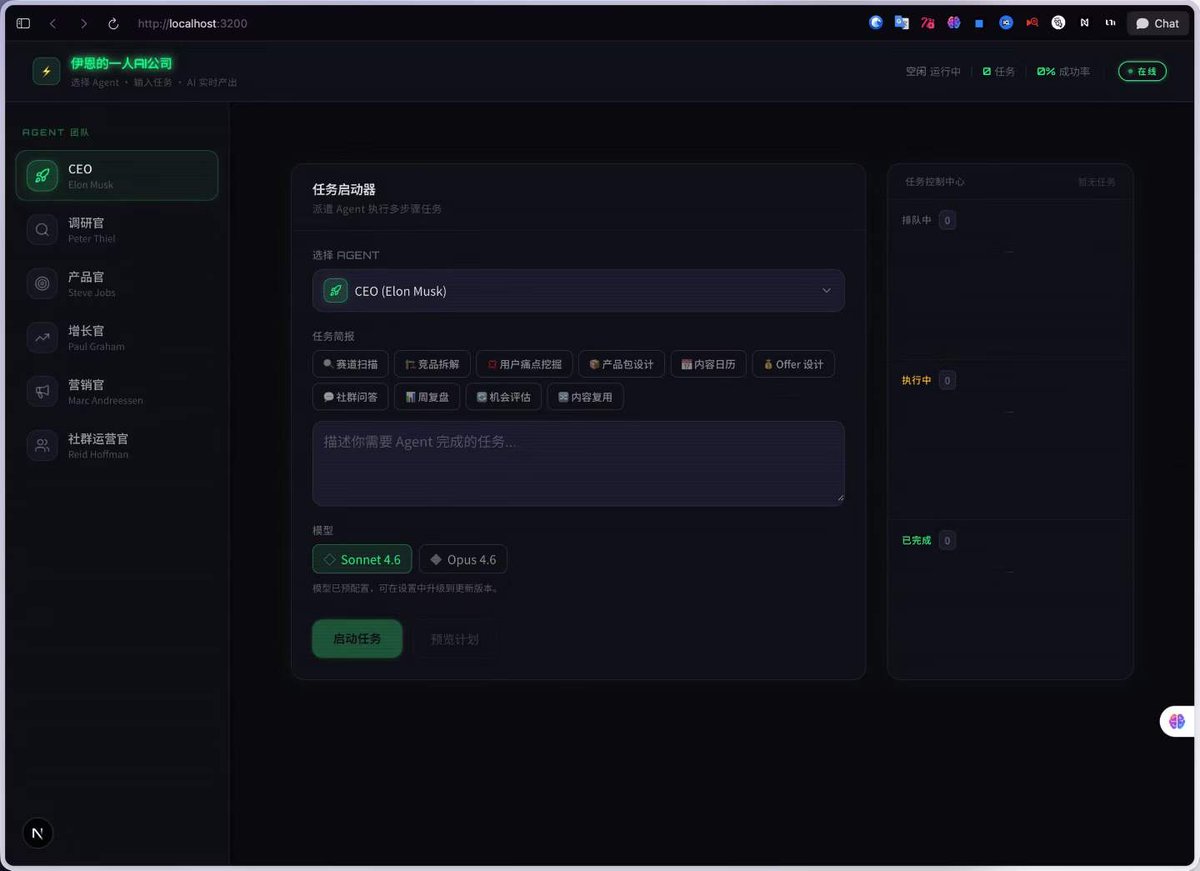
Task: Click the 0% 成功率 header stat
Action: [1063, 72]
